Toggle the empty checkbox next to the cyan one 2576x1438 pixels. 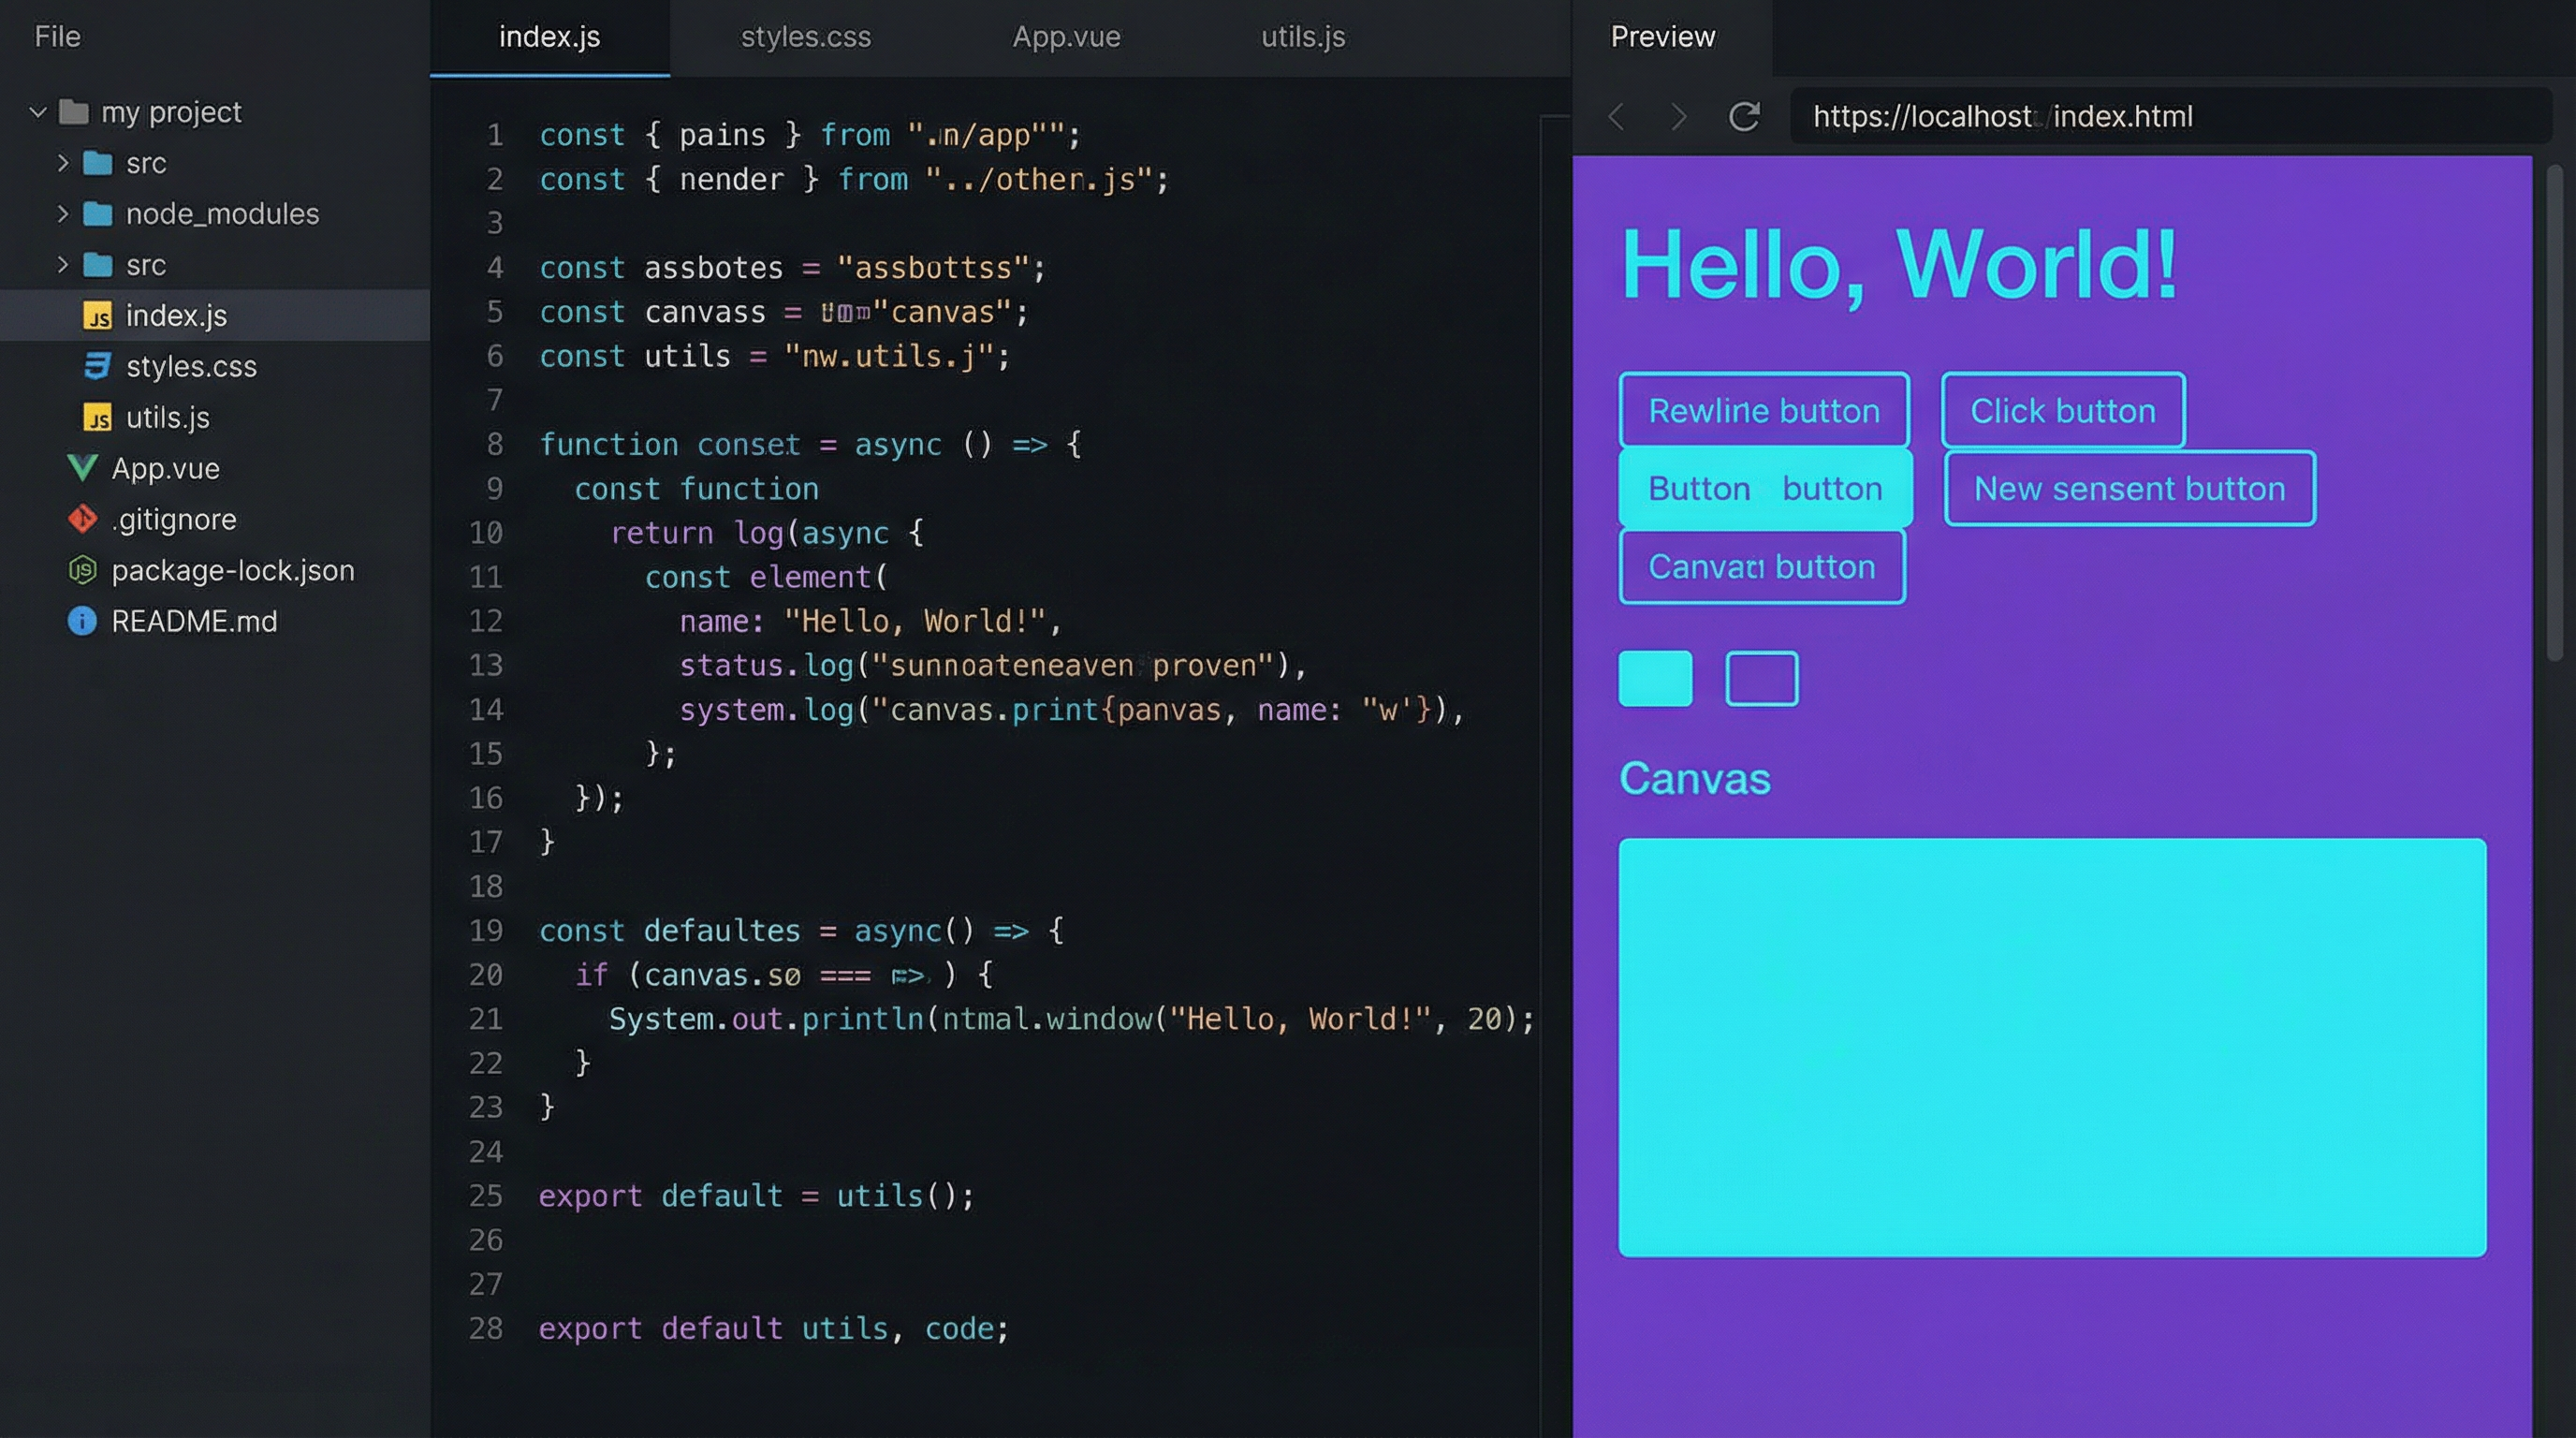[1762, 678]
